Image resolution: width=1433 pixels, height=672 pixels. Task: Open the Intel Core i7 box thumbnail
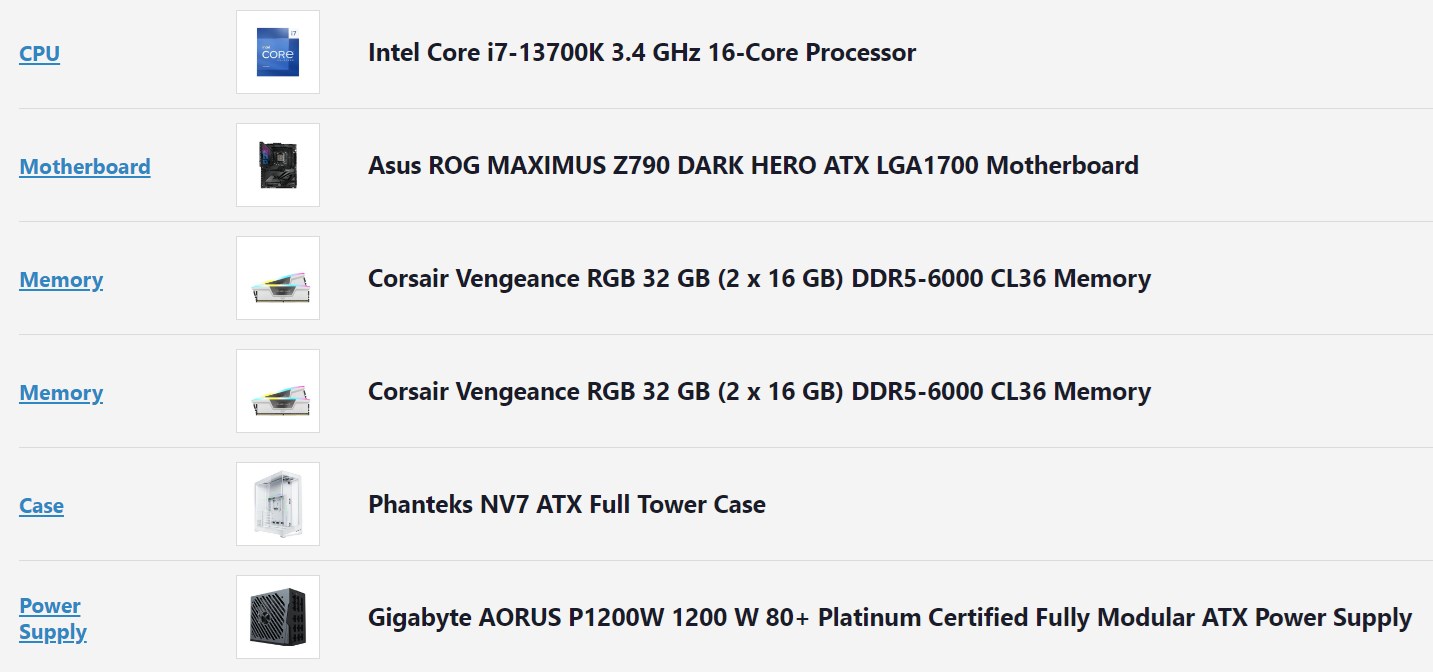pos(278,52)
